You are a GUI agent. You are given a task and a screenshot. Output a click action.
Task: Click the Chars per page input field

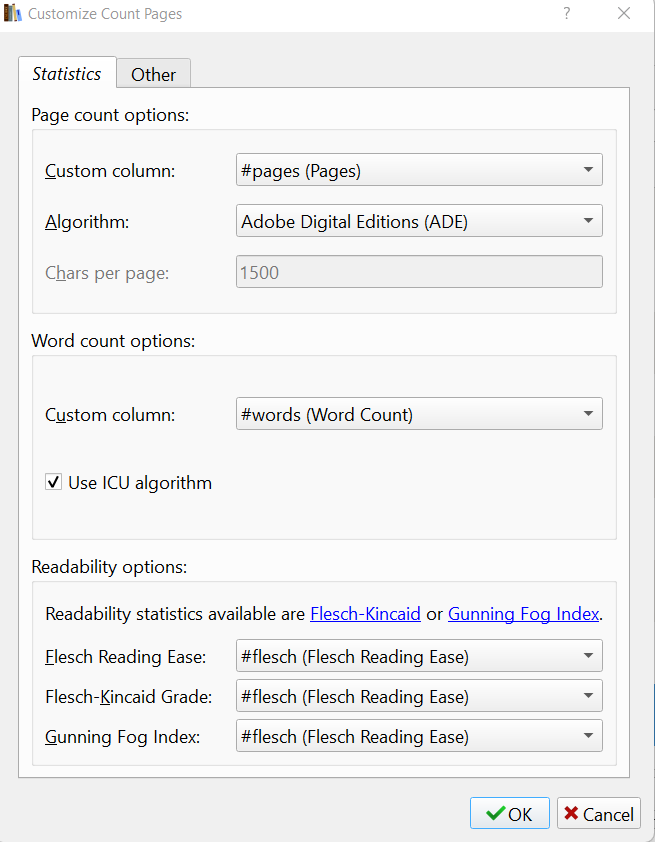coord(419,272)
